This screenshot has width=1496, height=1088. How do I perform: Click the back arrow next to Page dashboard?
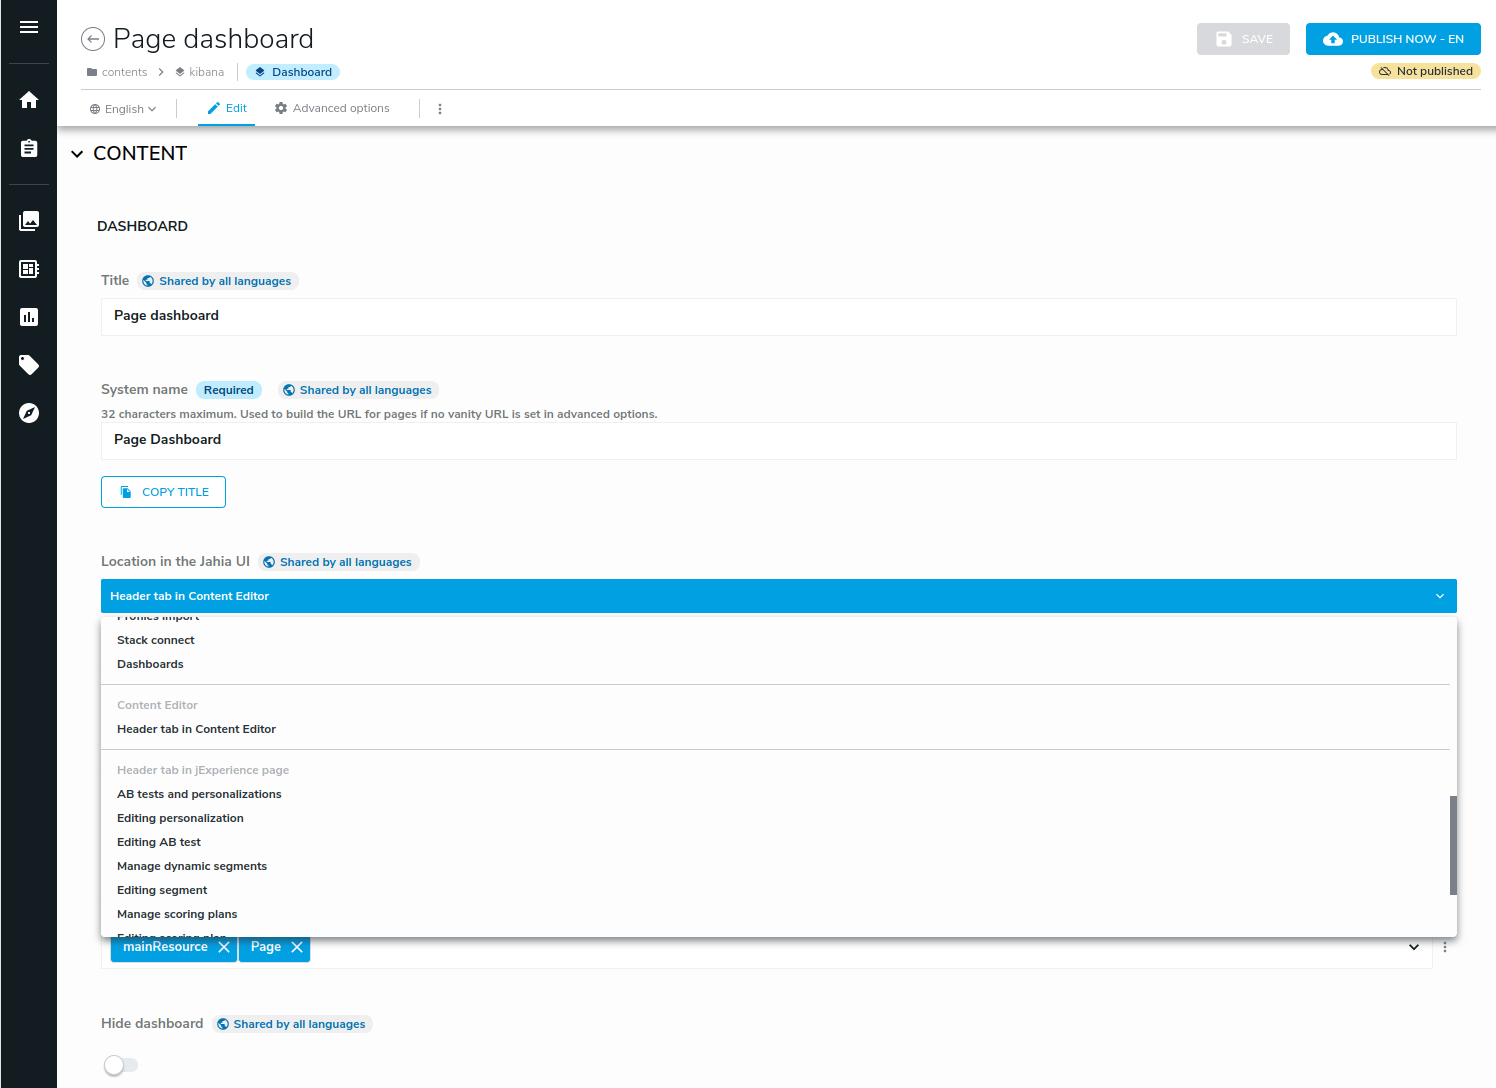click(x=92, y=38)
